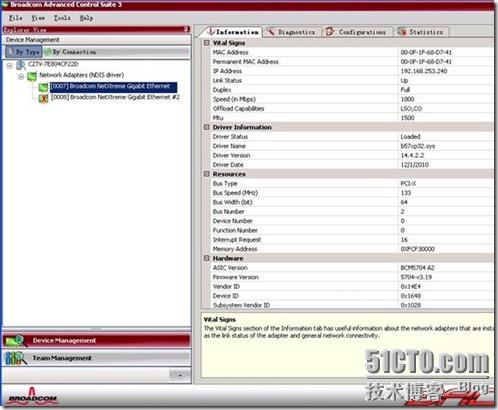This screenshot has width=498, height=410.
Task: Click the Vendor ID row
Action: point(353,286)
